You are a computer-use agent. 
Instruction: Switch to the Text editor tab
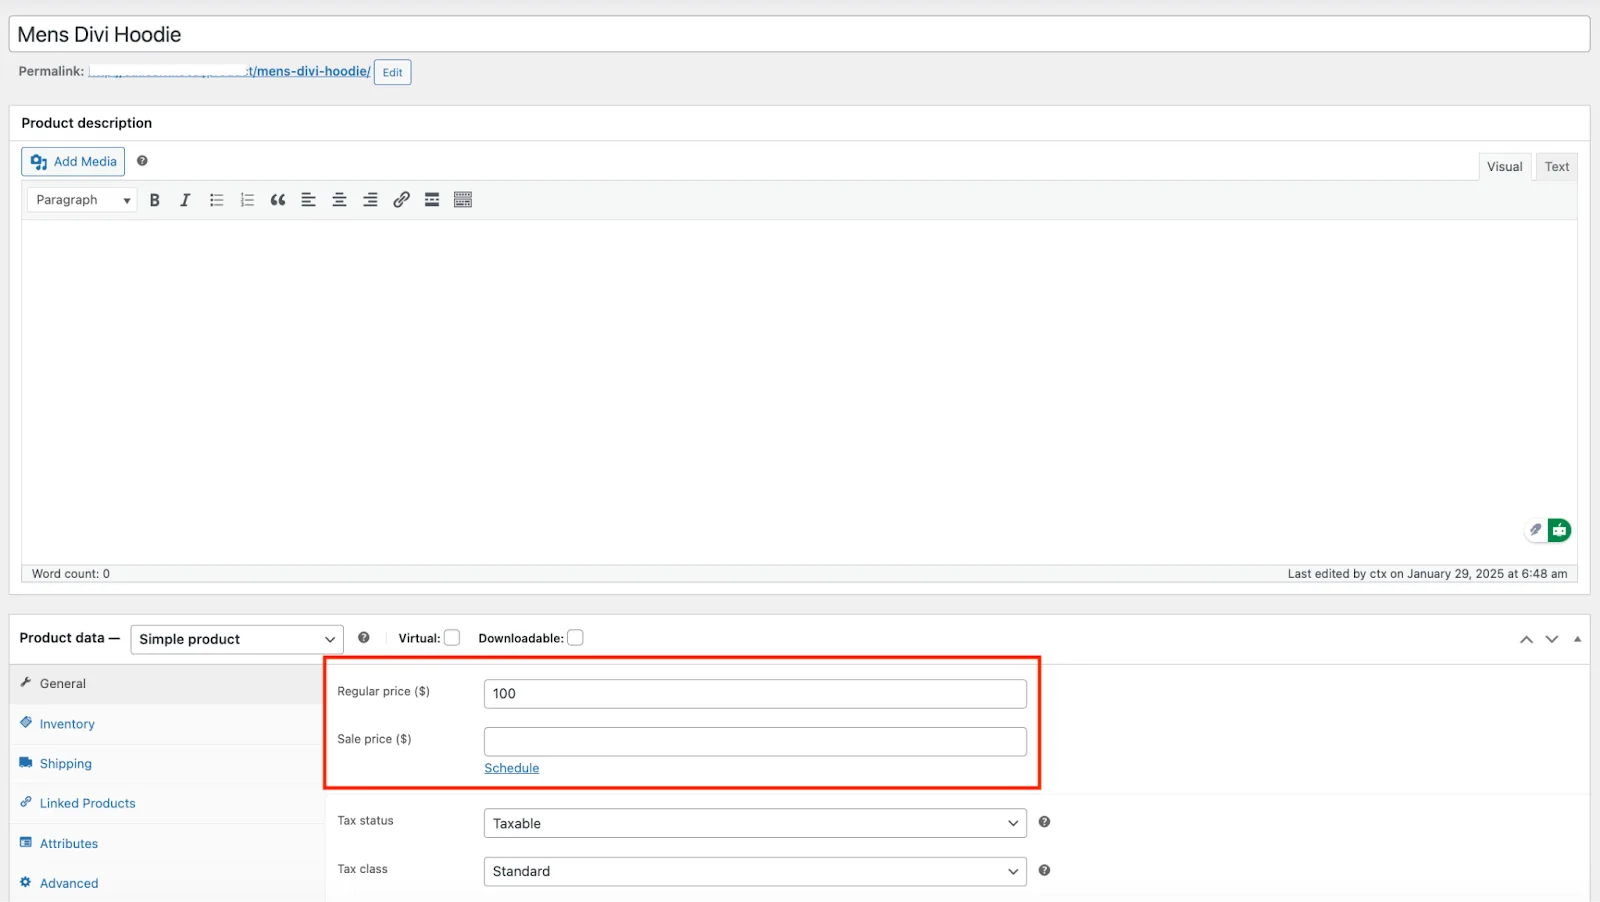[1556, 167]
